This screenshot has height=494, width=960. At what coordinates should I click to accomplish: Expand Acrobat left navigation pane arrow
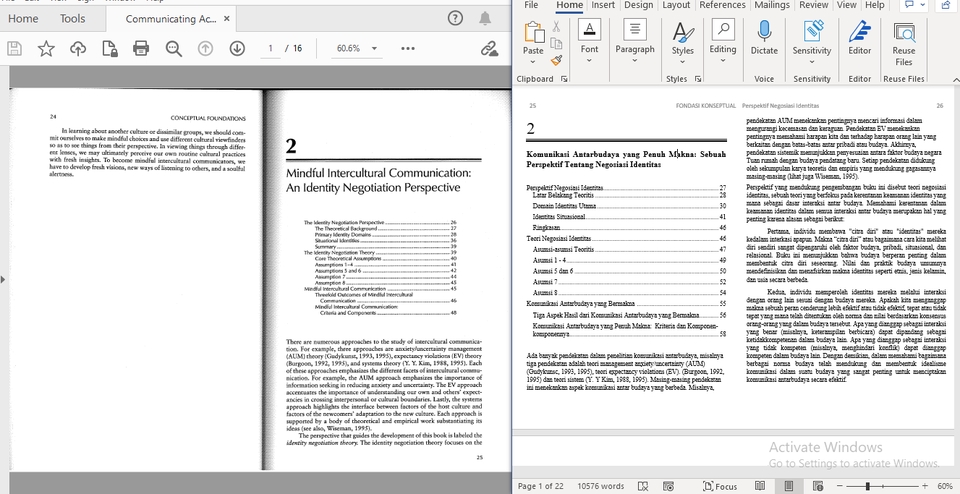(x=2, y=280)
